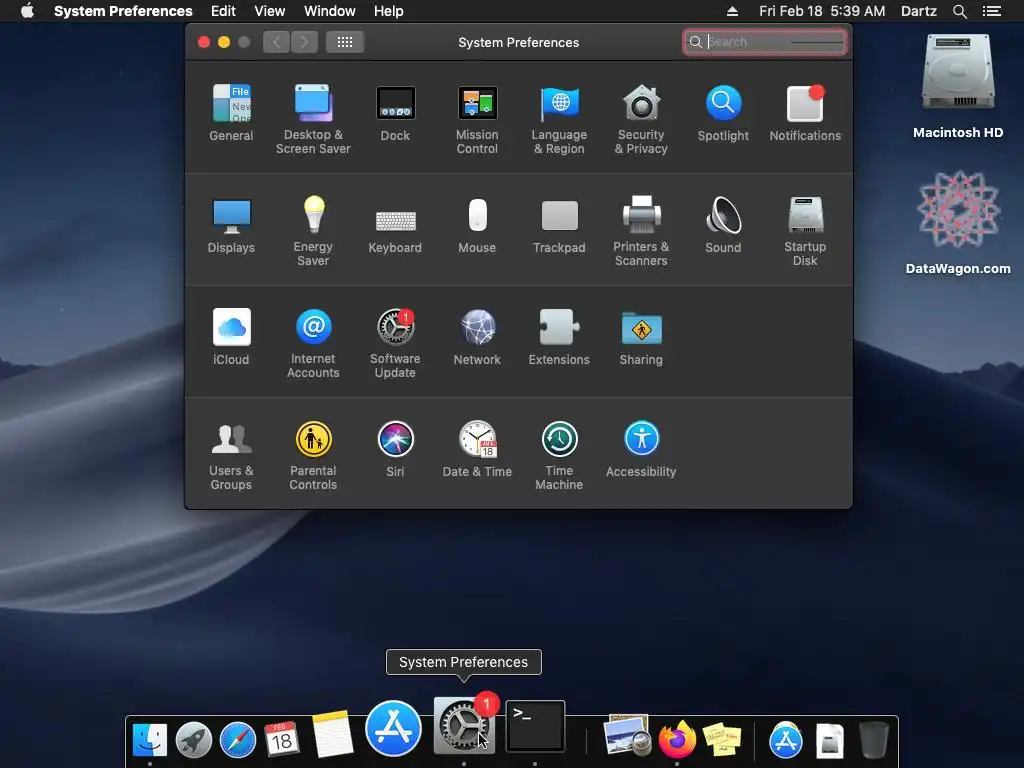
Task: Open the View menu
Action: (270, 11)
